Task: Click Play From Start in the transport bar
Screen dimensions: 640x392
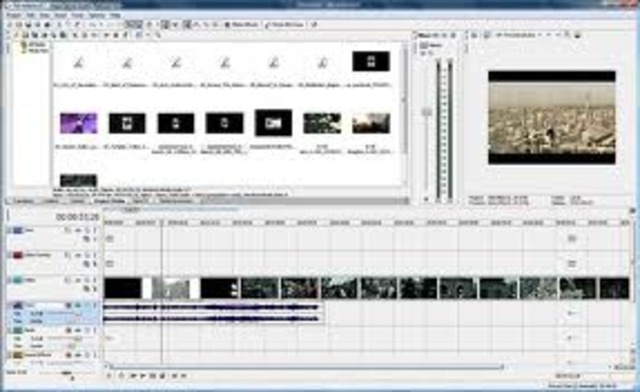Action: [x=133, y=376]
